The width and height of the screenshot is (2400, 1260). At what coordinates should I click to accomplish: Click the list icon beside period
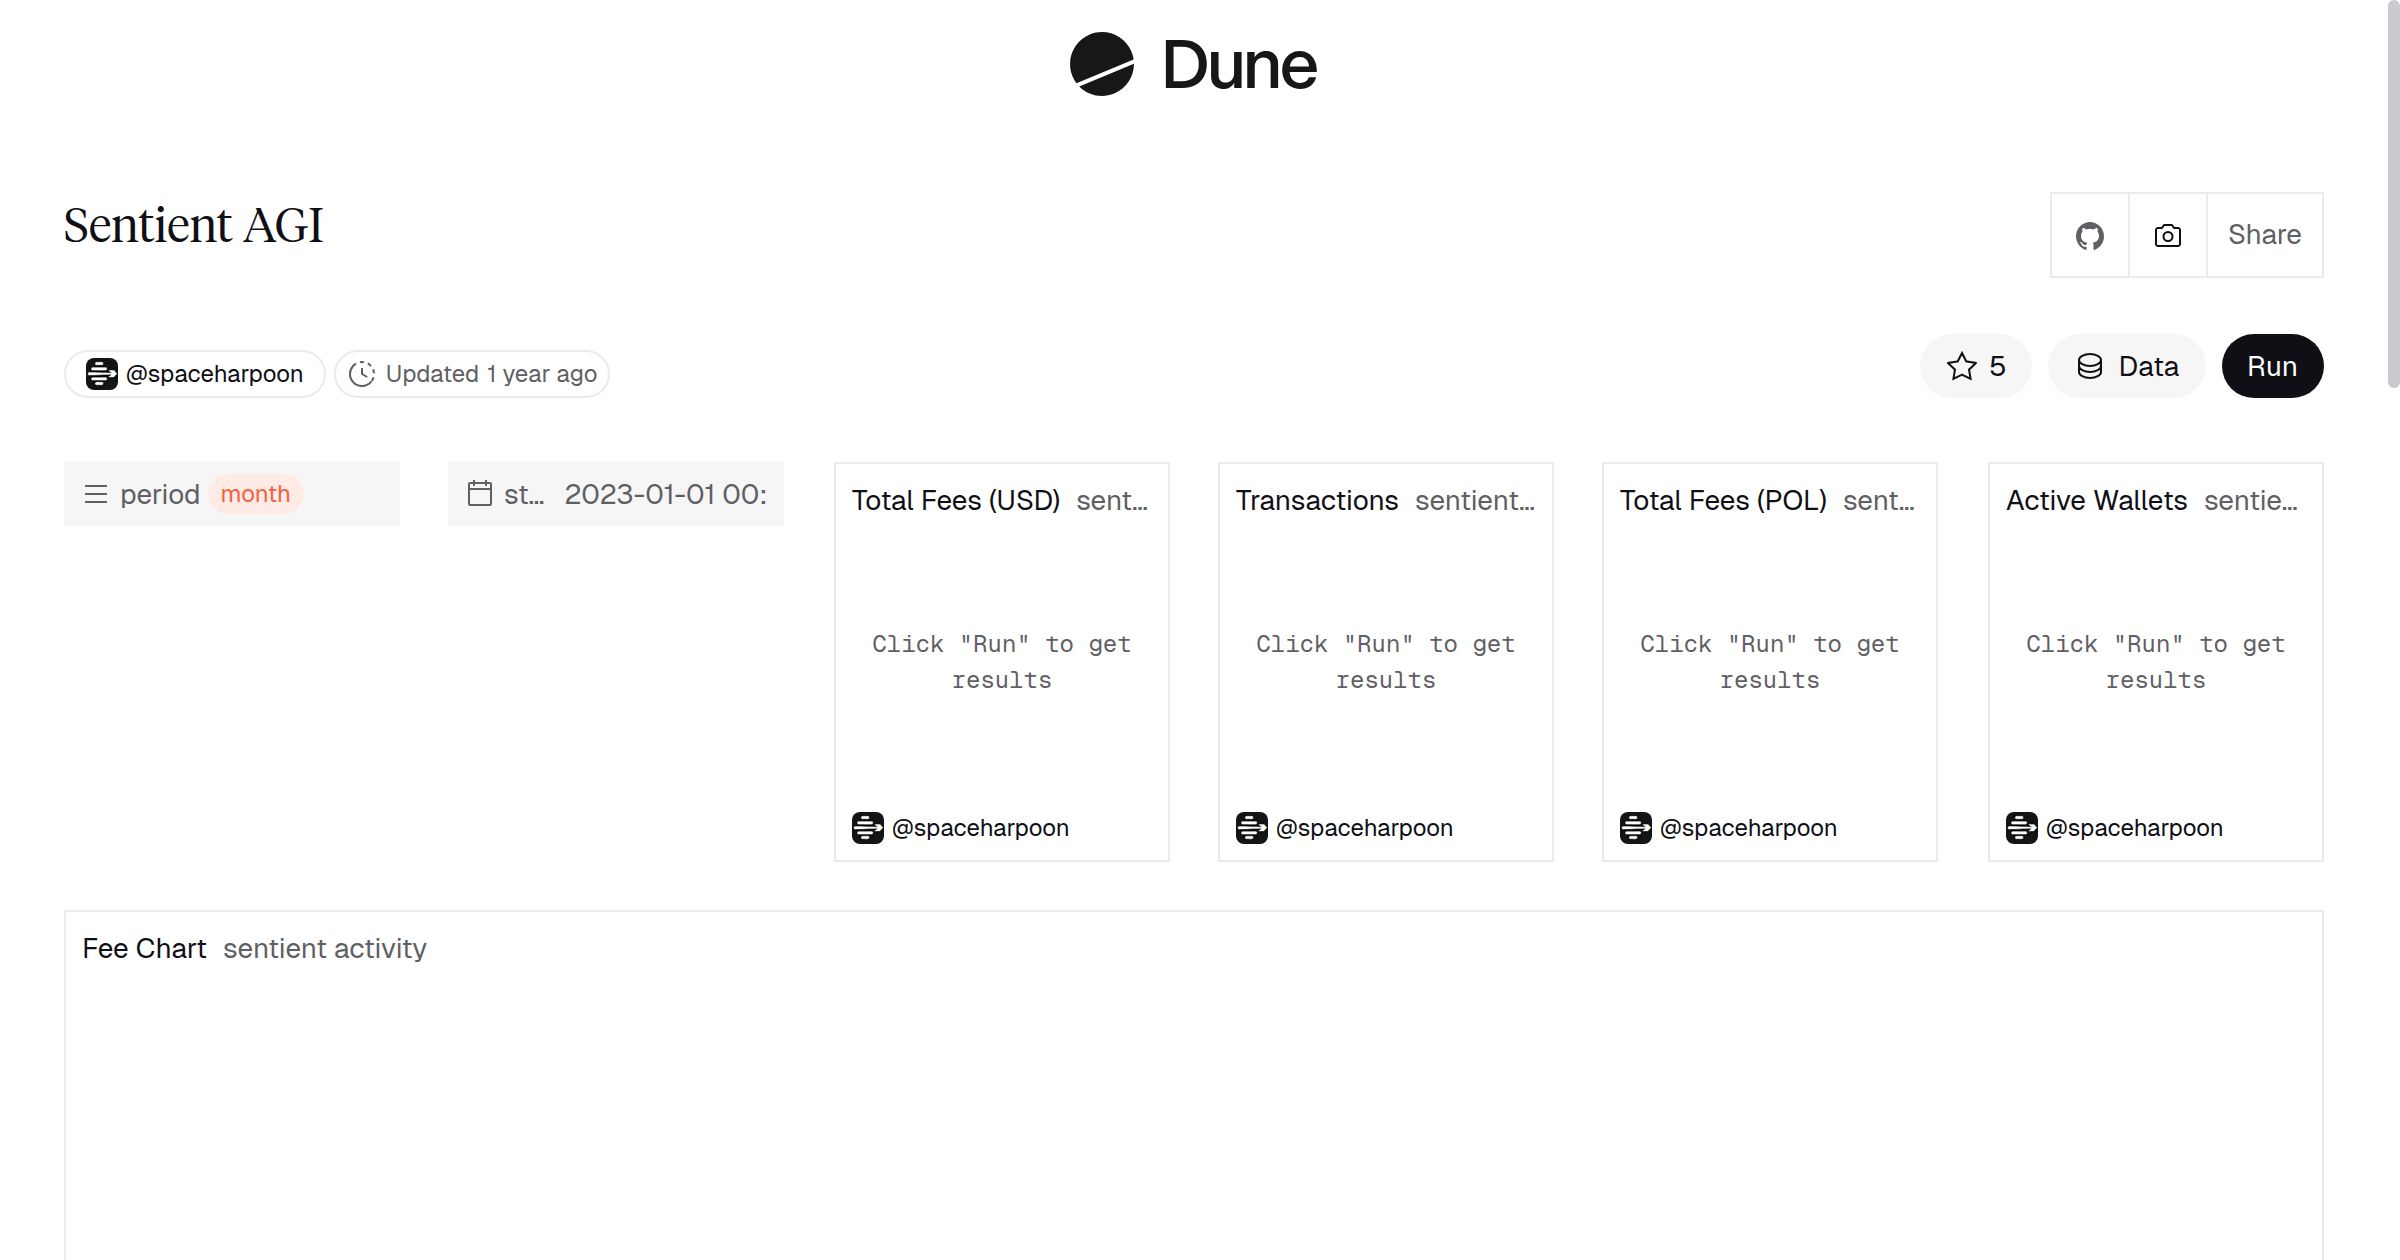pyautogui.click(x=96, y=494)
